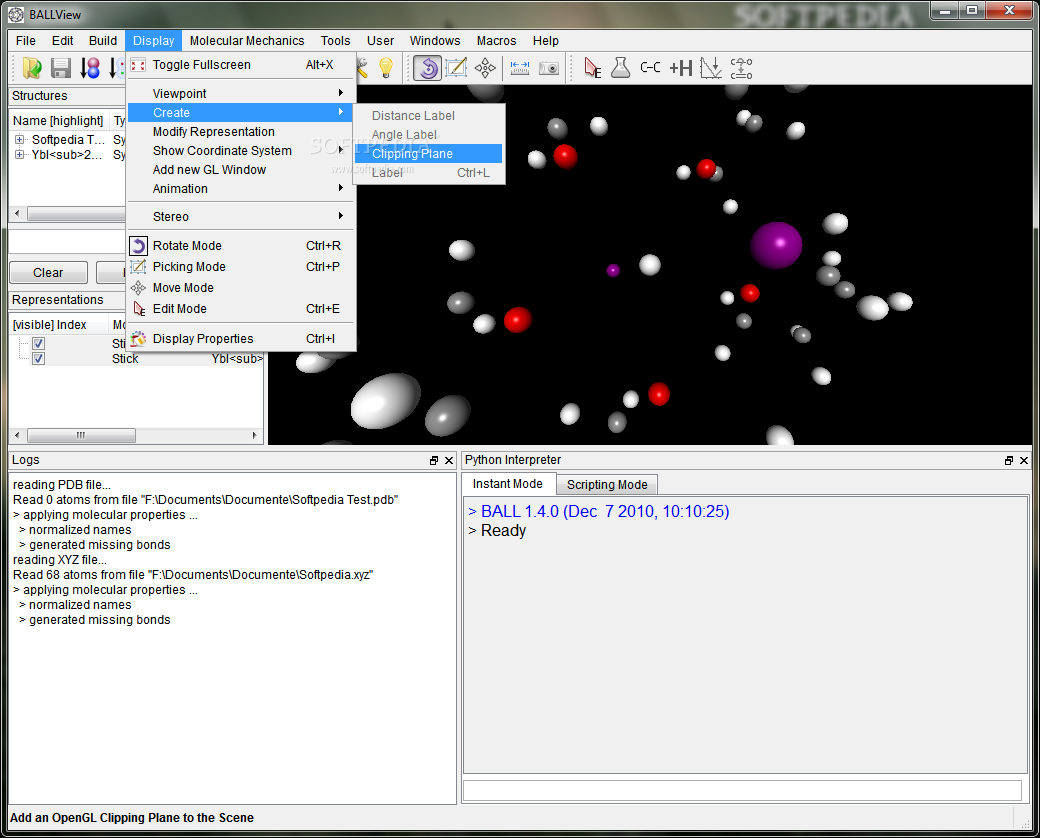Click the Save floppy disk icon
Image resolution: width=1040 pixels, height=838 pixels.
[x=61, y=68]
